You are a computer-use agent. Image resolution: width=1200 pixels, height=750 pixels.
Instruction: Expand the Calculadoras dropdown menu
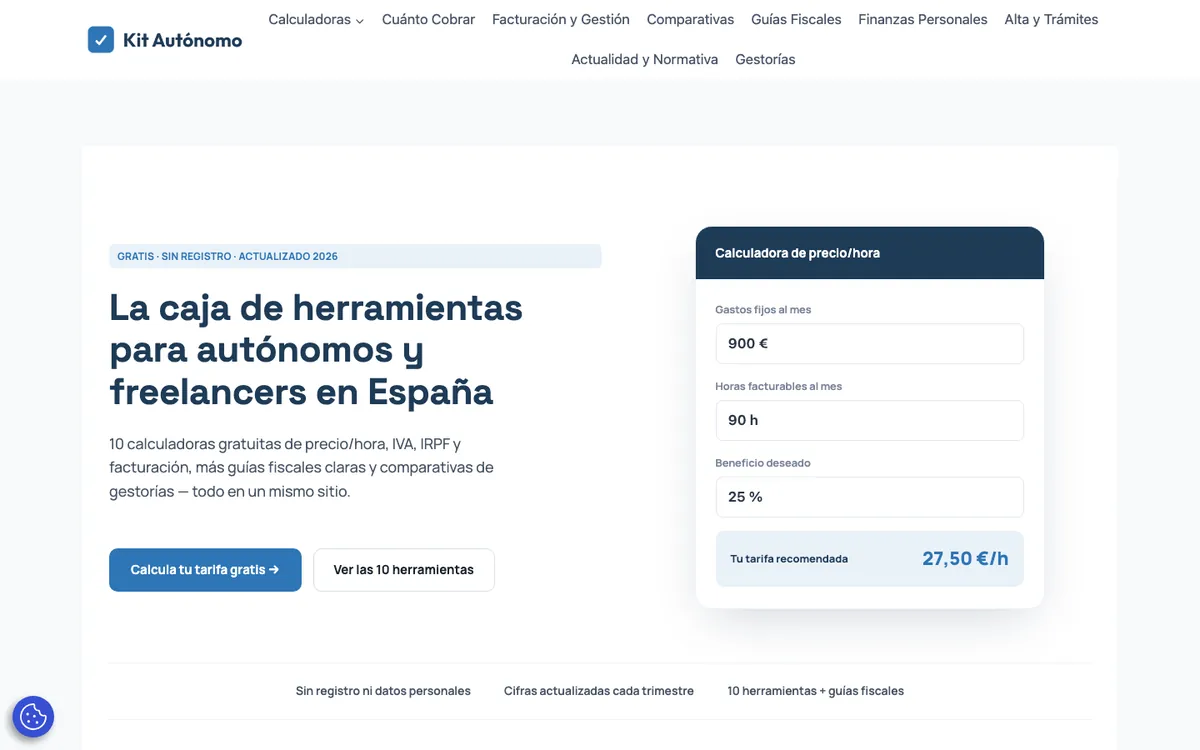(316, 20)
